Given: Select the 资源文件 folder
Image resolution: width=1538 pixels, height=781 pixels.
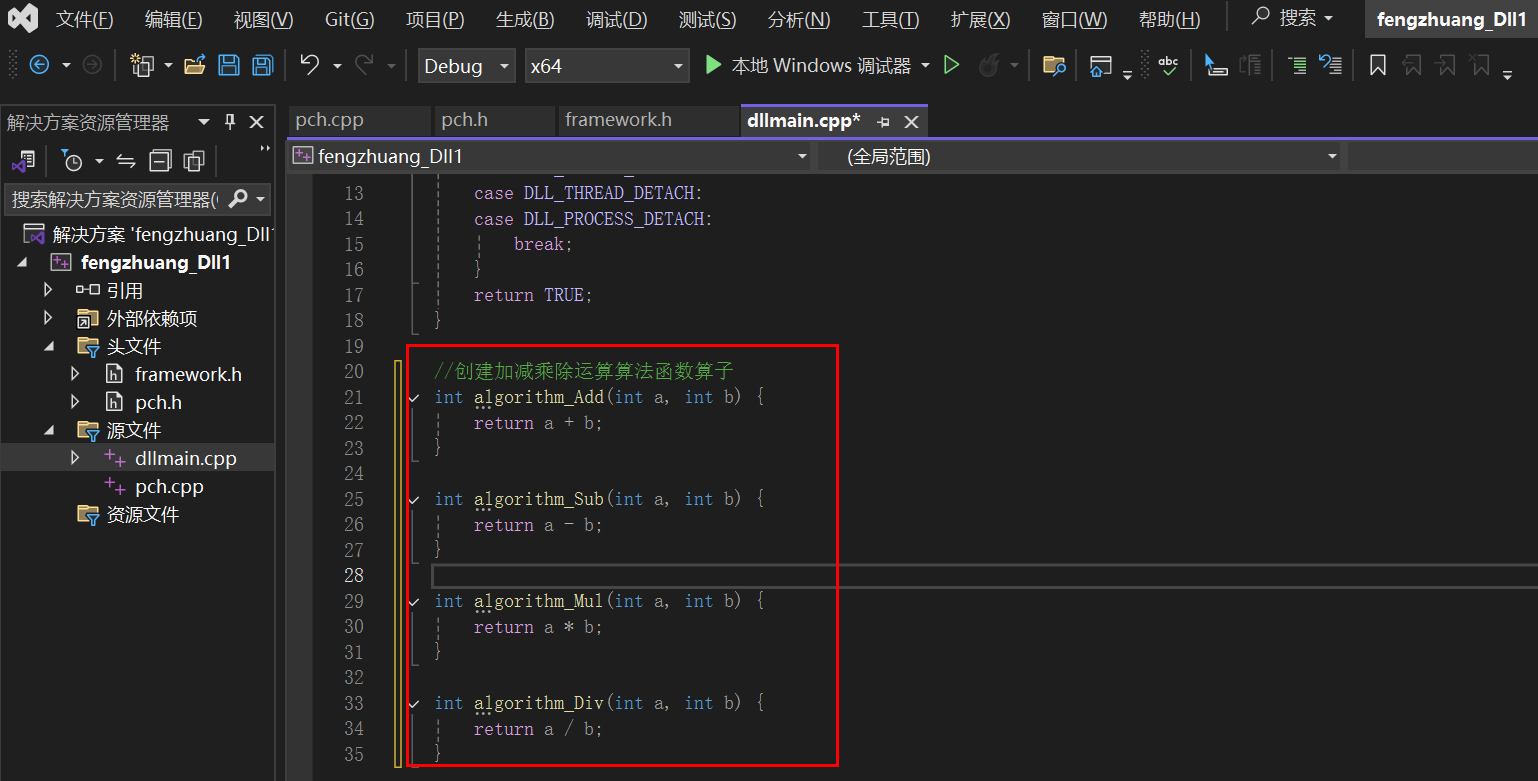Looking at the screenshot, I should coord(143,514).
